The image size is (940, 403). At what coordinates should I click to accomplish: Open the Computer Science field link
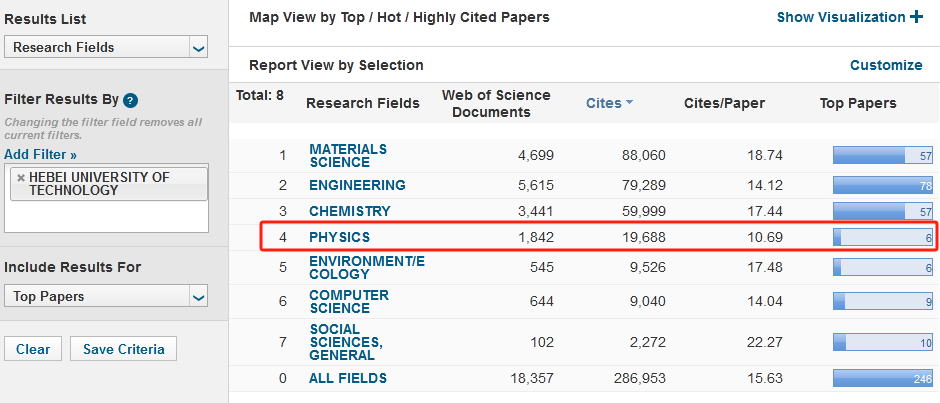pyautogui.click(x=348, y=301)
